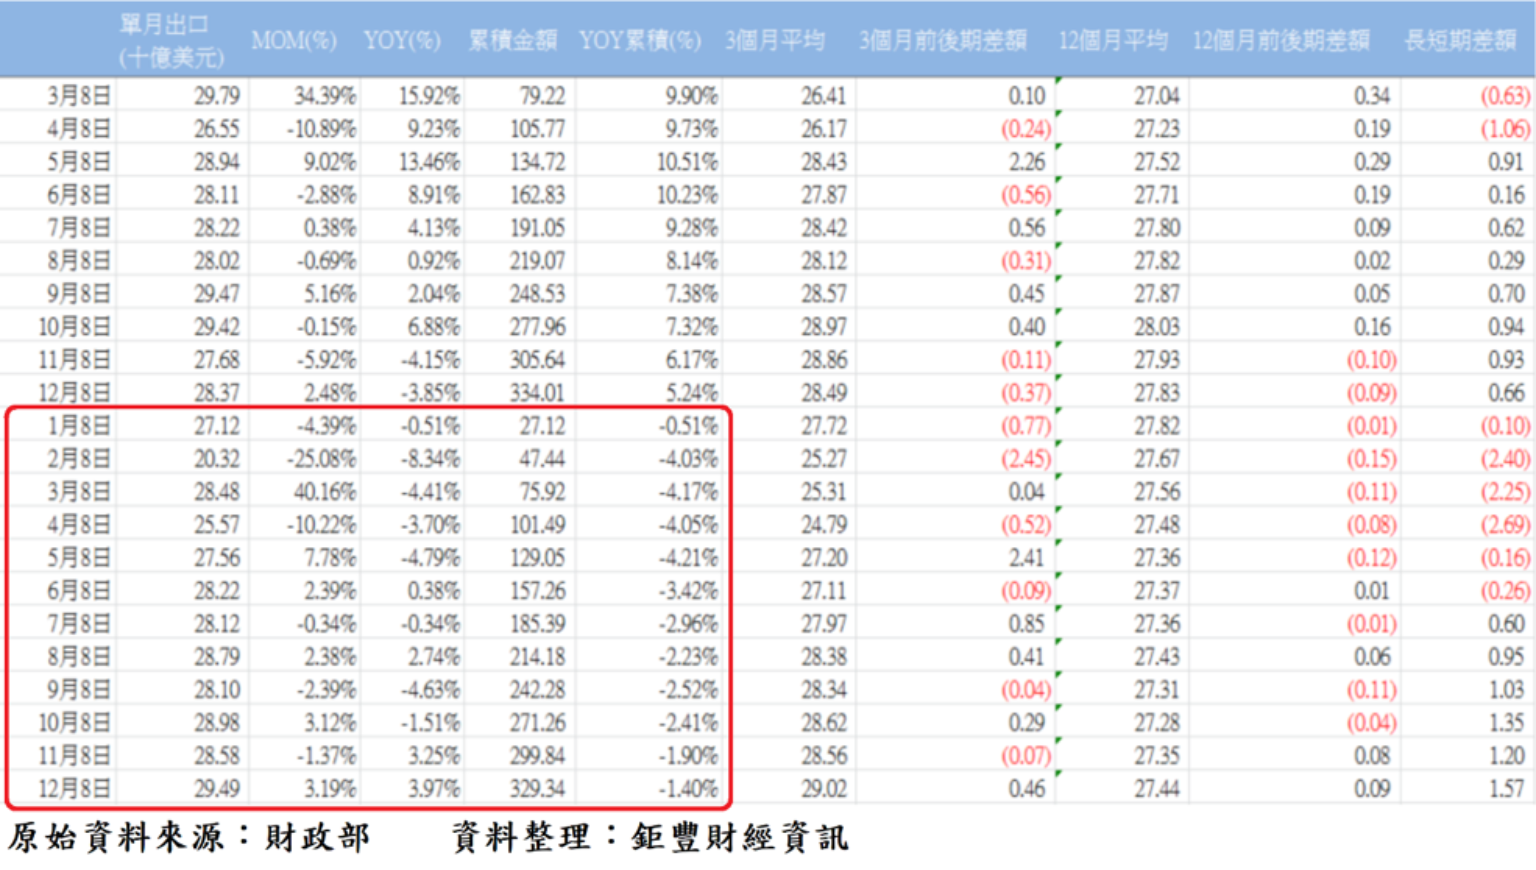Click the green corner marker on 27.04 cell
The height and width of the screenshot is (870, 1536).
1058,80
